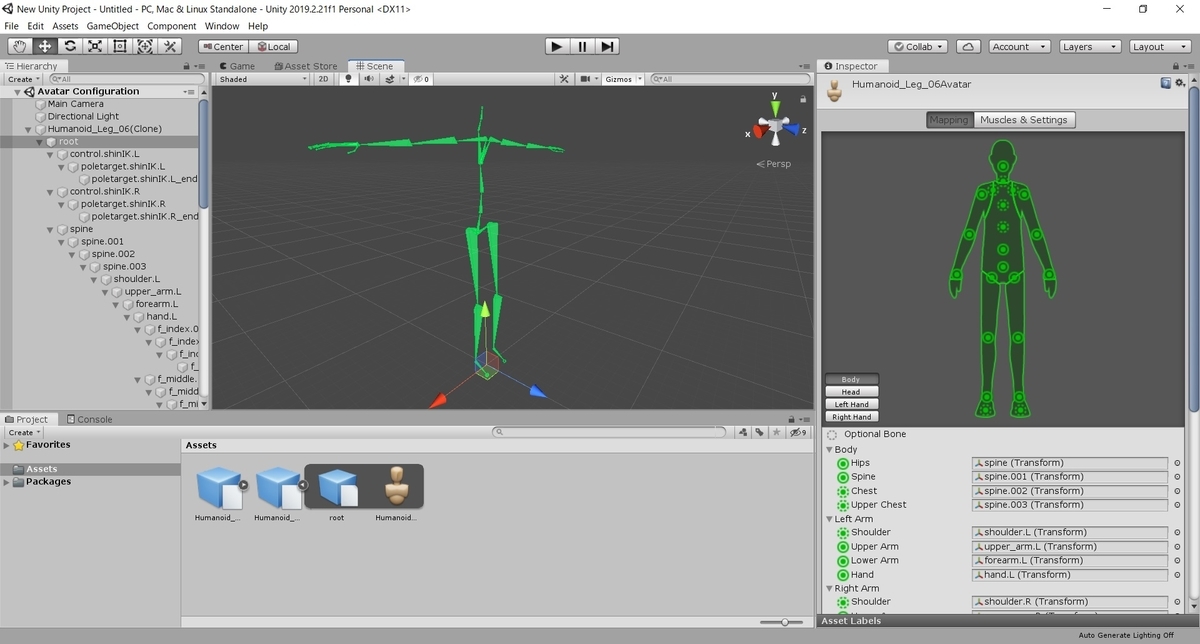Collapse the Left Arm section
The image size is (1200, 644).
pos(829,519)
